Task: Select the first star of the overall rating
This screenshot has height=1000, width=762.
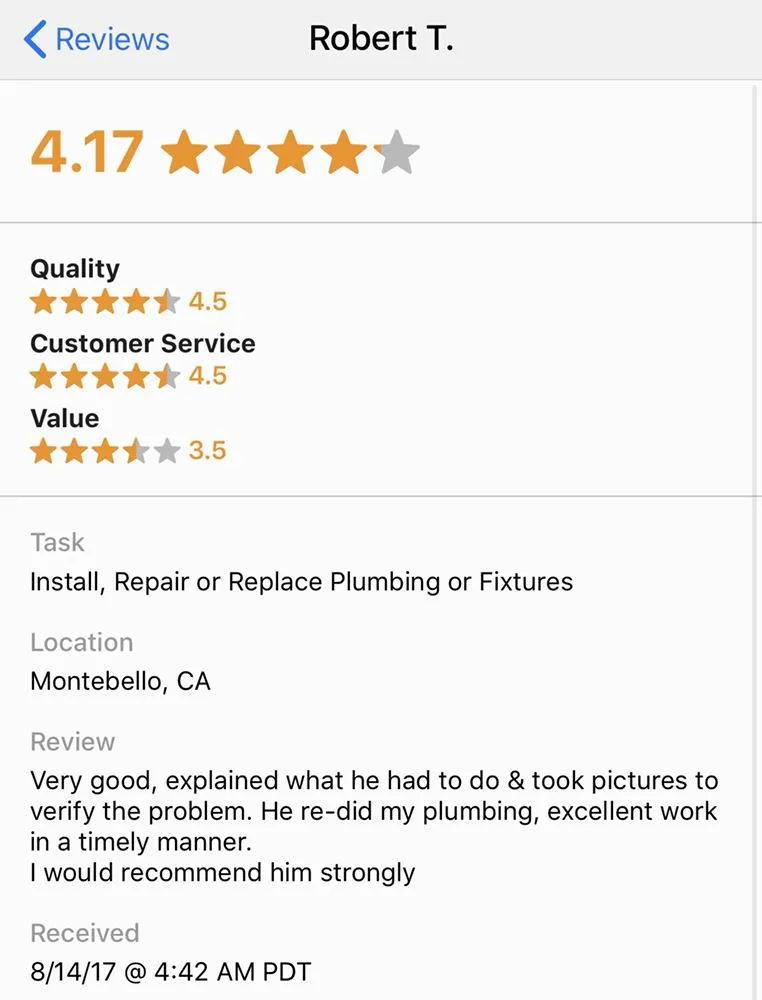Action: click(x=187, y=152)
